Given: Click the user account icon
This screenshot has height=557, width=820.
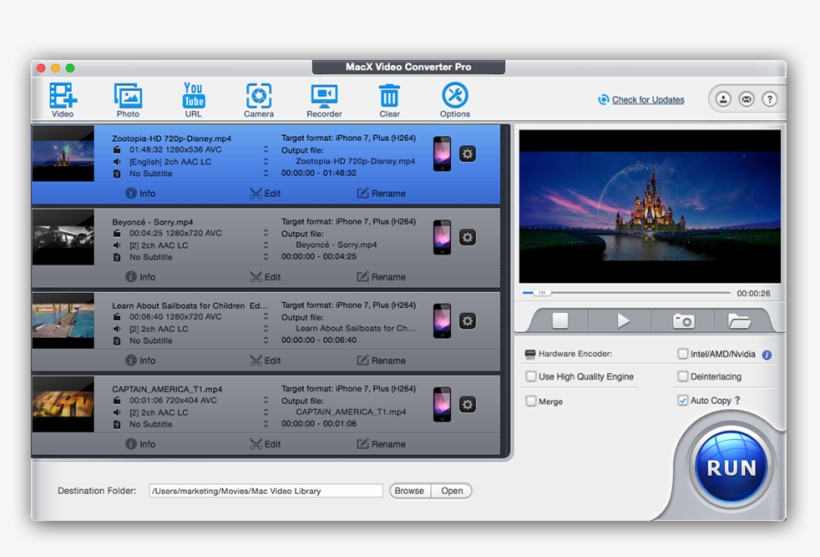Looking at the screenshot, I should pyautogui.click(x=723, y=99).
